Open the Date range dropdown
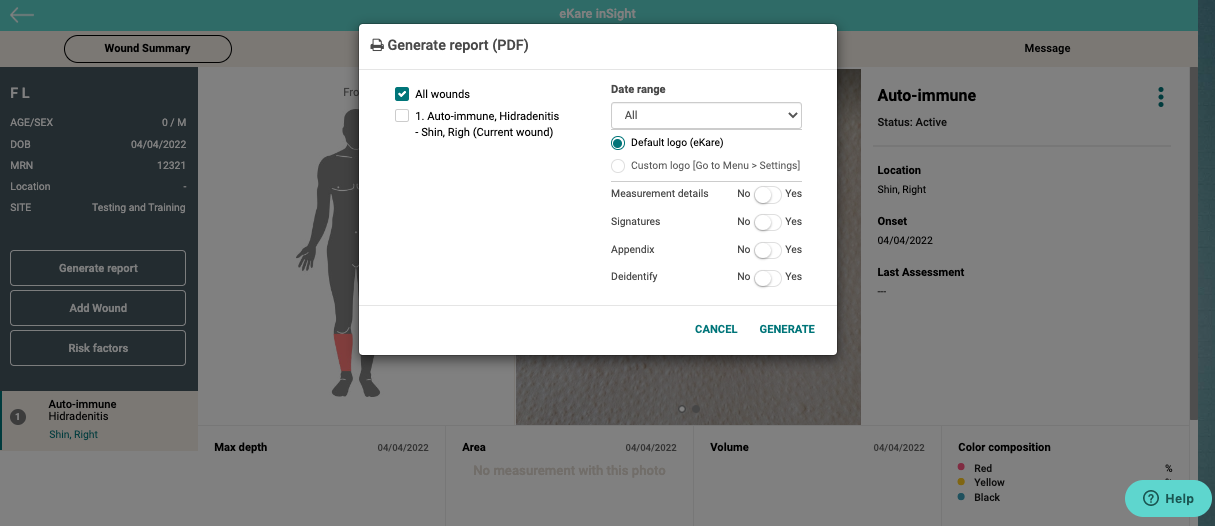 (x=706, y=116)
